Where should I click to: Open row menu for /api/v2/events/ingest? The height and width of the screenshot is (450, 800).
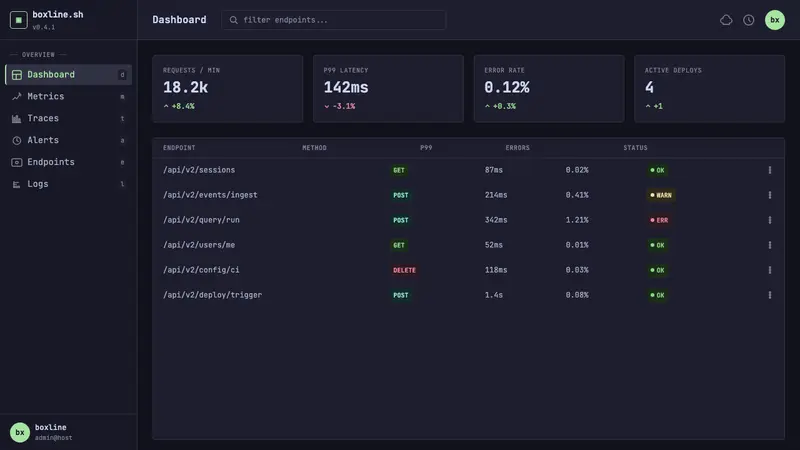point(769,195)
